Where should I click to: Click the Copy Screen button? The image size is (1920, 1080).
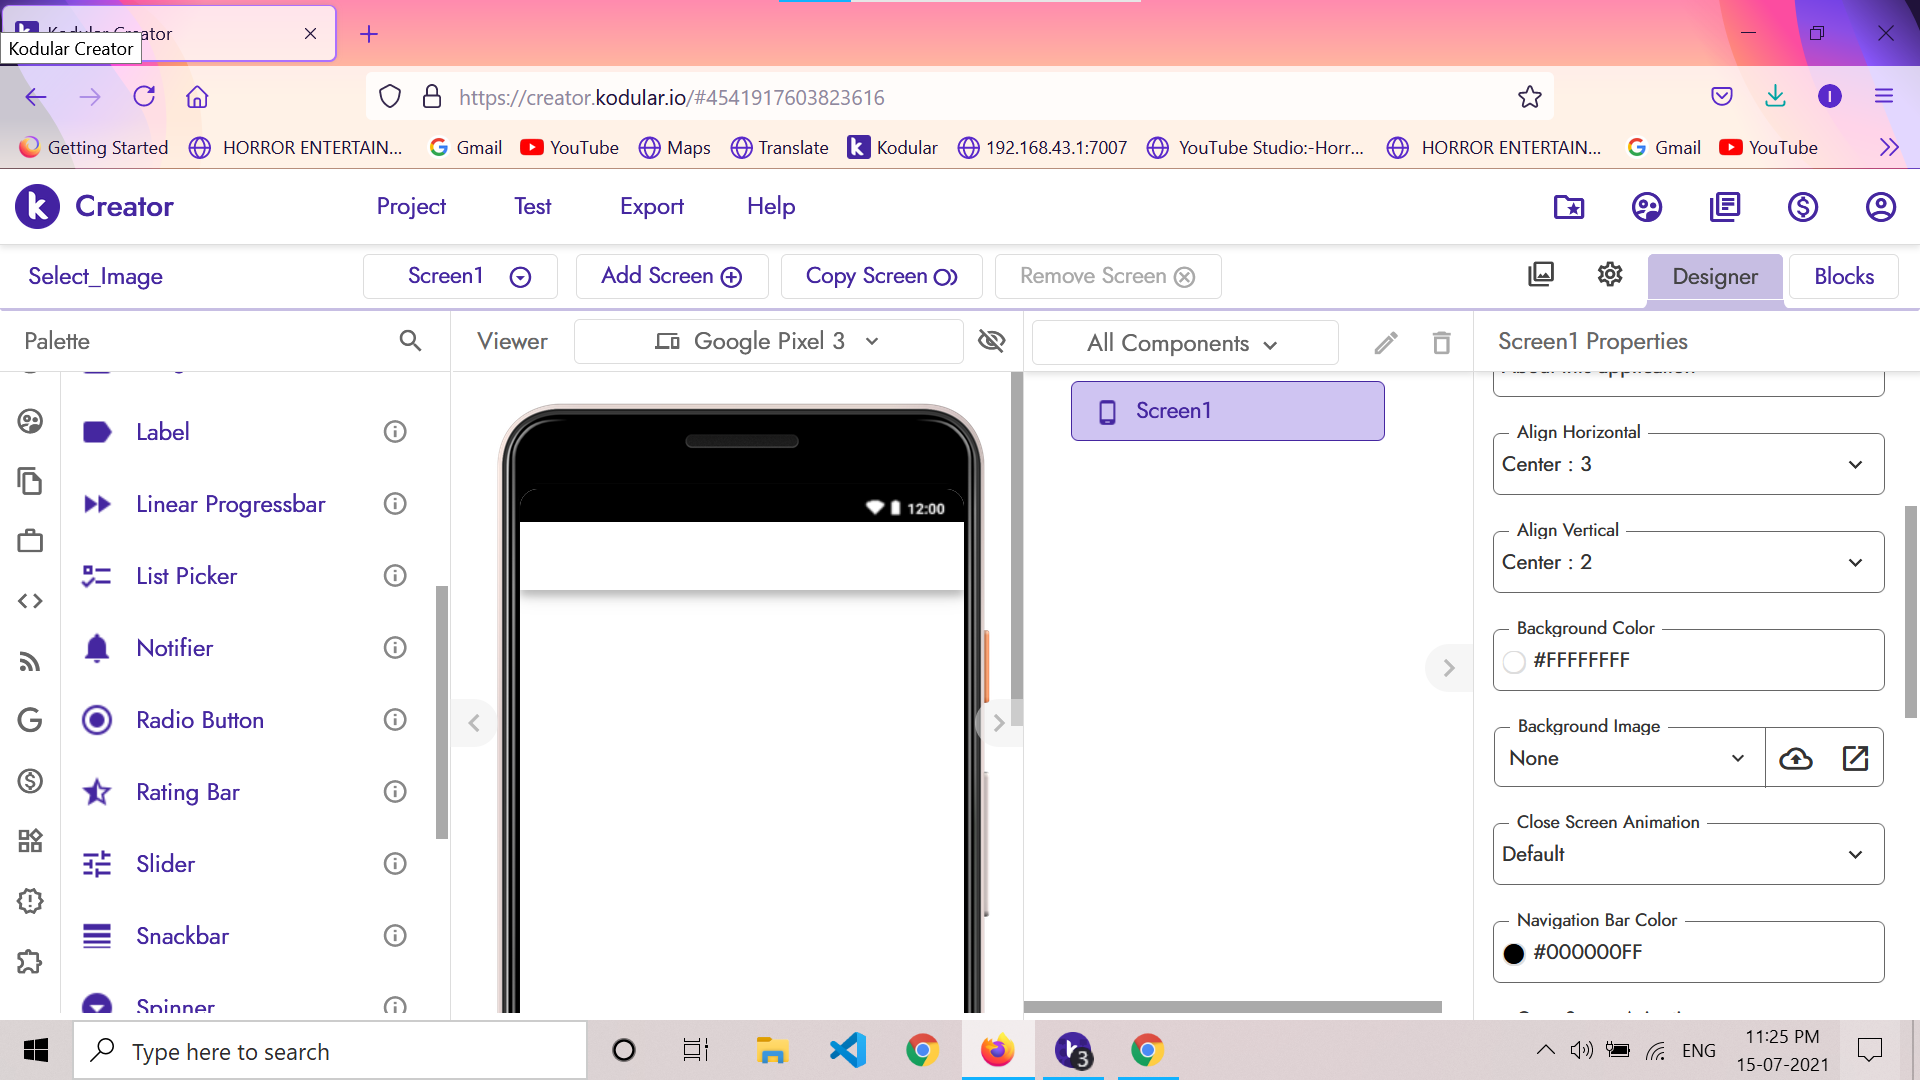881,276
